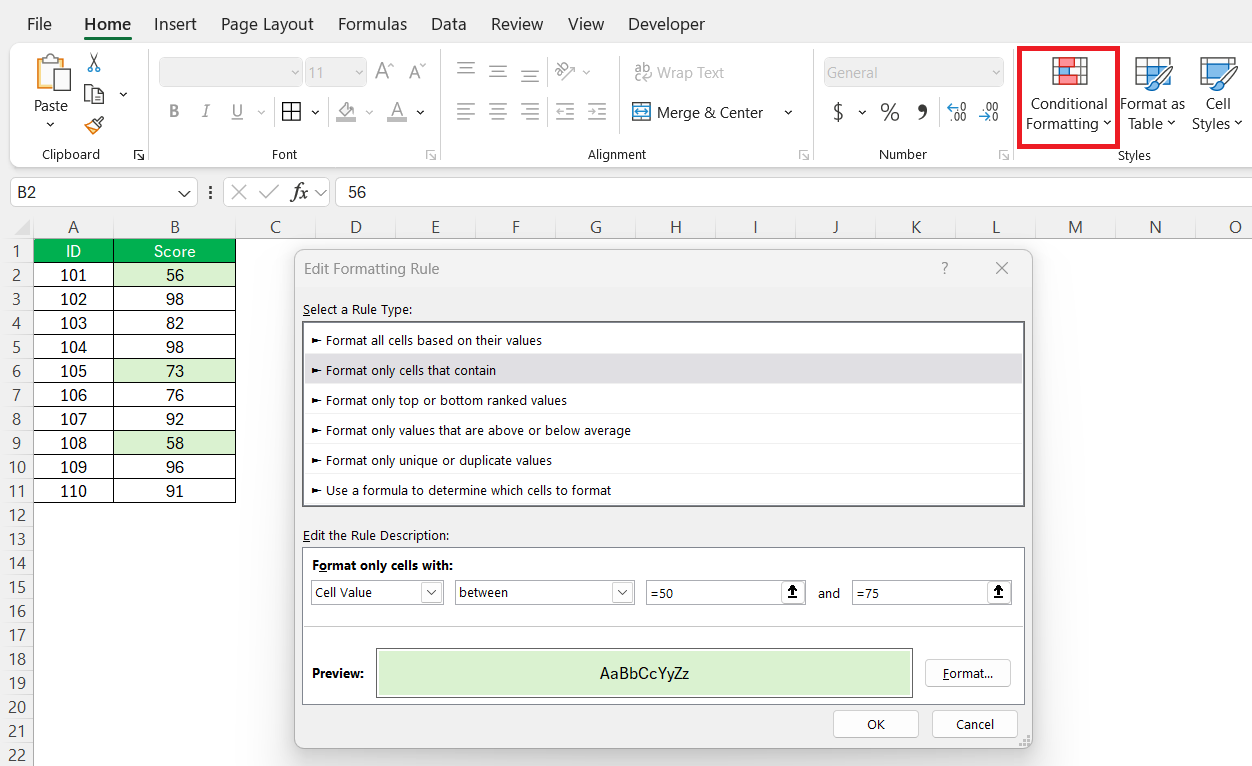Cut selection with the scissors icon
Image resolution: width=1252 pixels, height=766 pixels.
94,63
